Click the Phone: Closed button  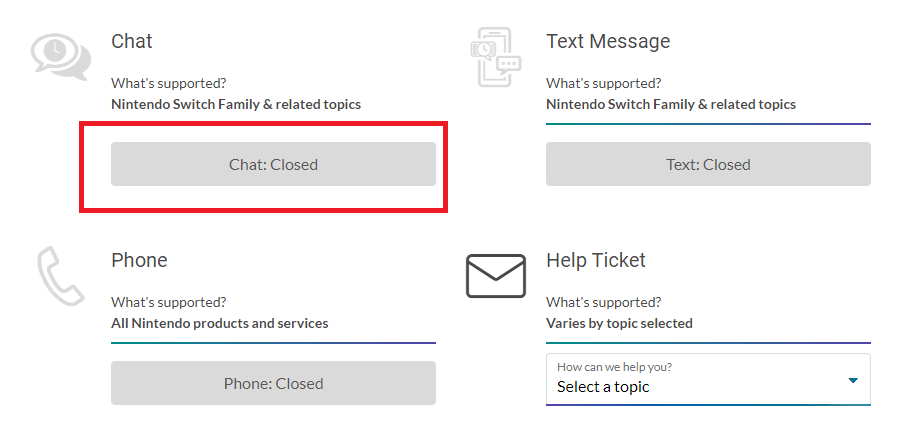tap(273, 383)
